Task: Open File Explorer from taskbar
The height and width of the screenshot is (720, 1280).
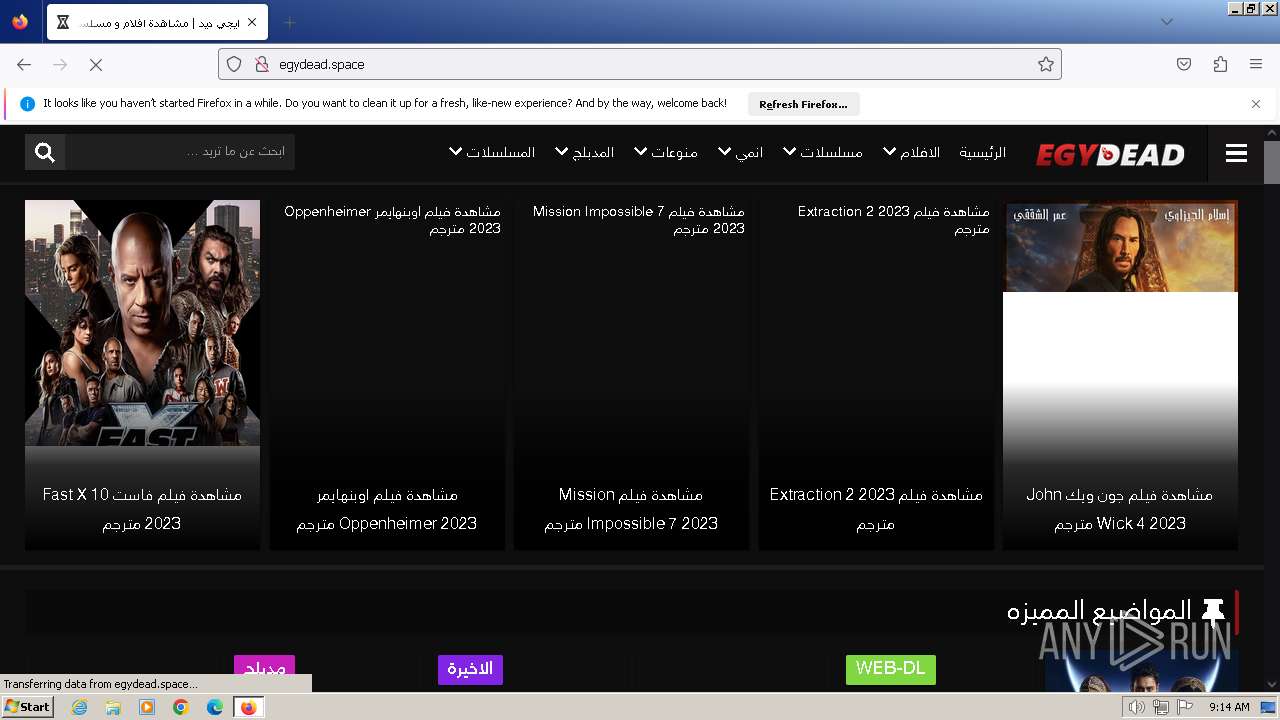Action: (x=113, y=707)
